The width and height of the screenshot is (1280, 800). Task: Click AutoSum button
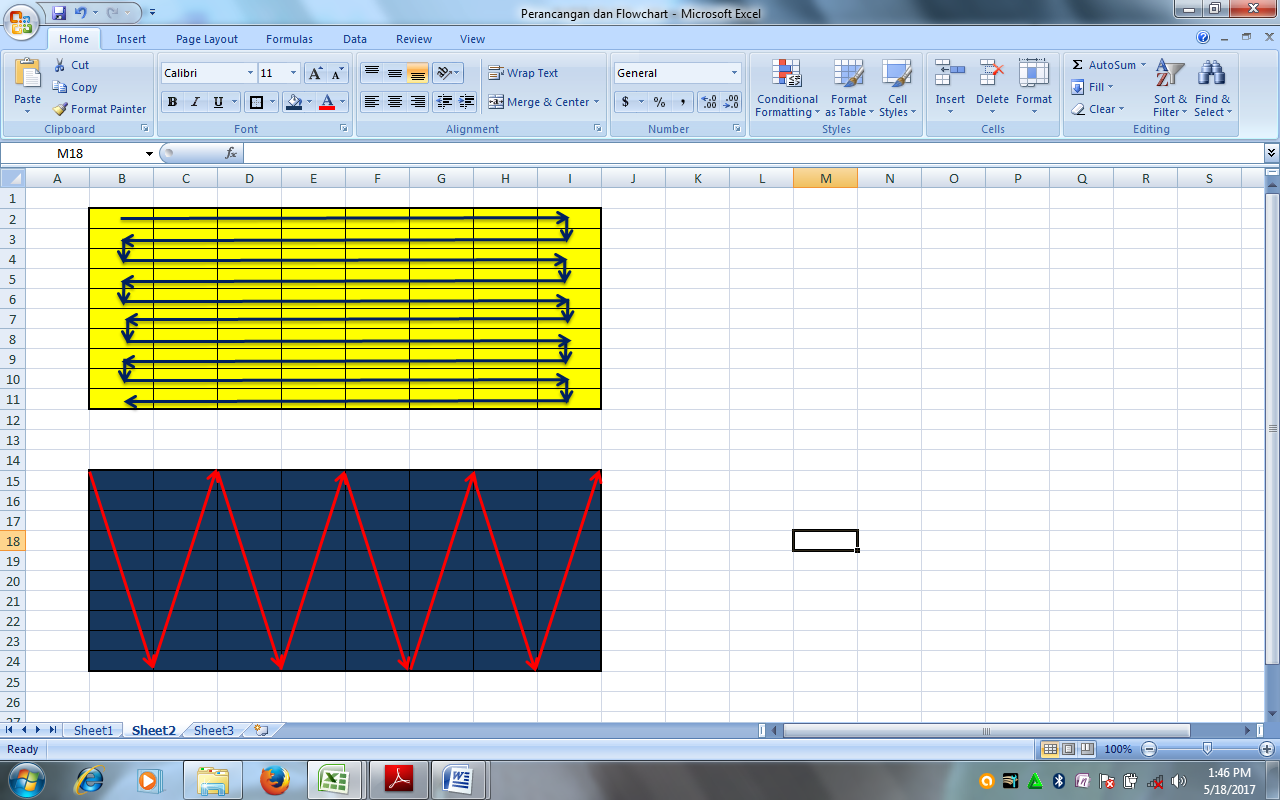click(1108, 65)
